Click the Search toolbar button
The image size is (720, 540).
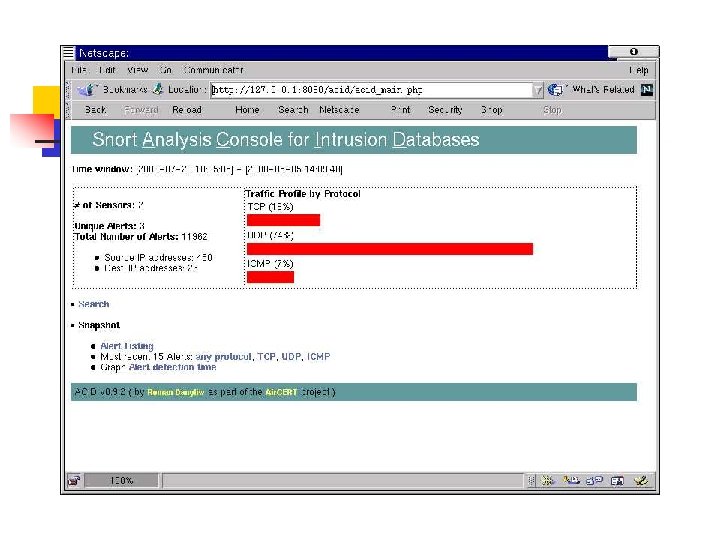[x=293, y=110]
